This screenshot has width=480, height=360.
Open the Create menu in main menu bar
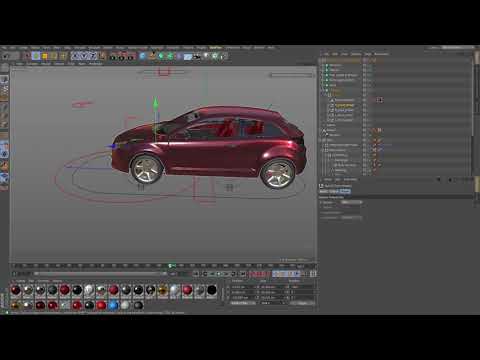pos(24,48)
